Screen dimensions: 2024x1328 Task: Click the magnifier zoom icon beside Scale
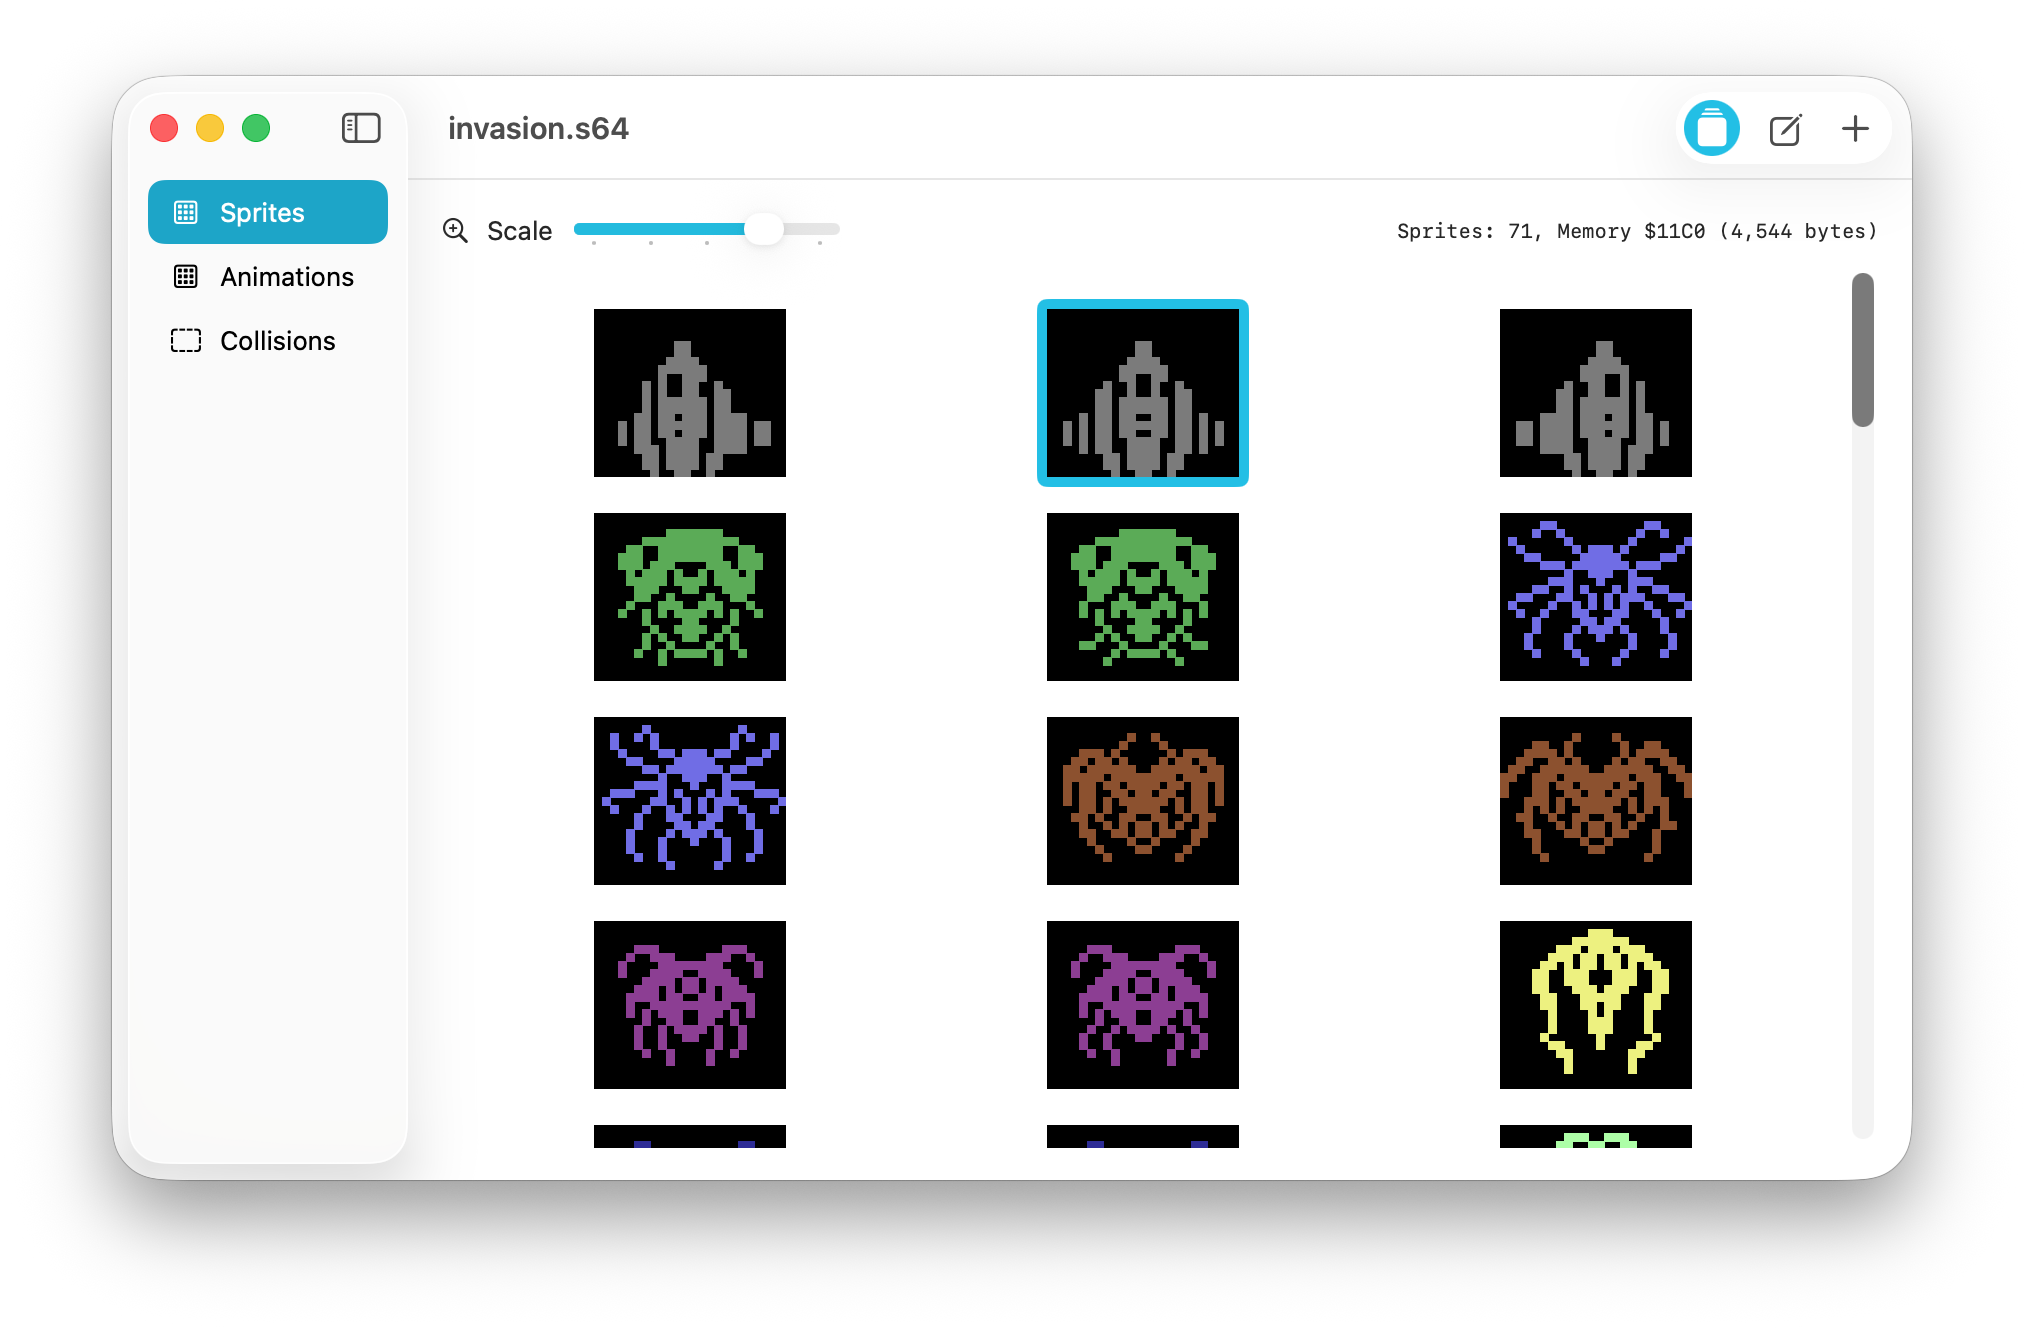tap(456, 231)
